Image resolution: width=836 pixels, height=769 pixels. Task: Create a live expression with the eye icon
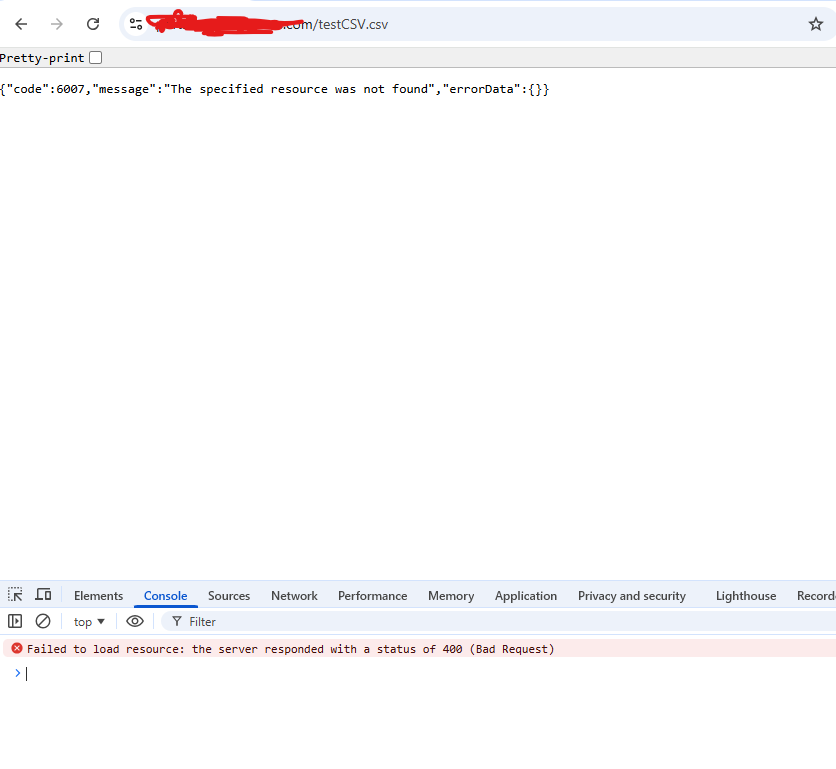(x=135, y=621)
